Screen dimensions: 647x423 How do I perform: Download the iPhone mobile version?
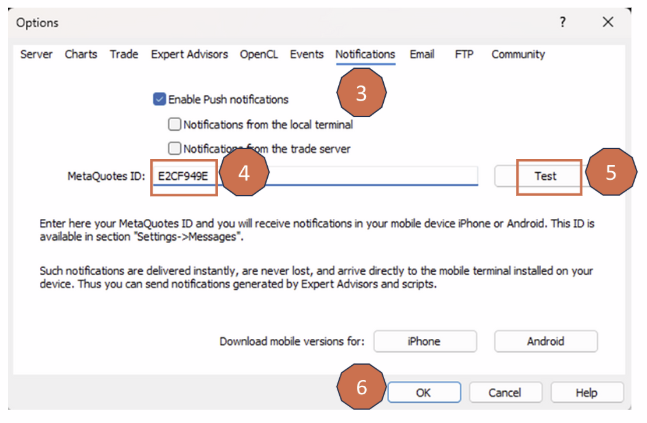click(x=424, y=342)
